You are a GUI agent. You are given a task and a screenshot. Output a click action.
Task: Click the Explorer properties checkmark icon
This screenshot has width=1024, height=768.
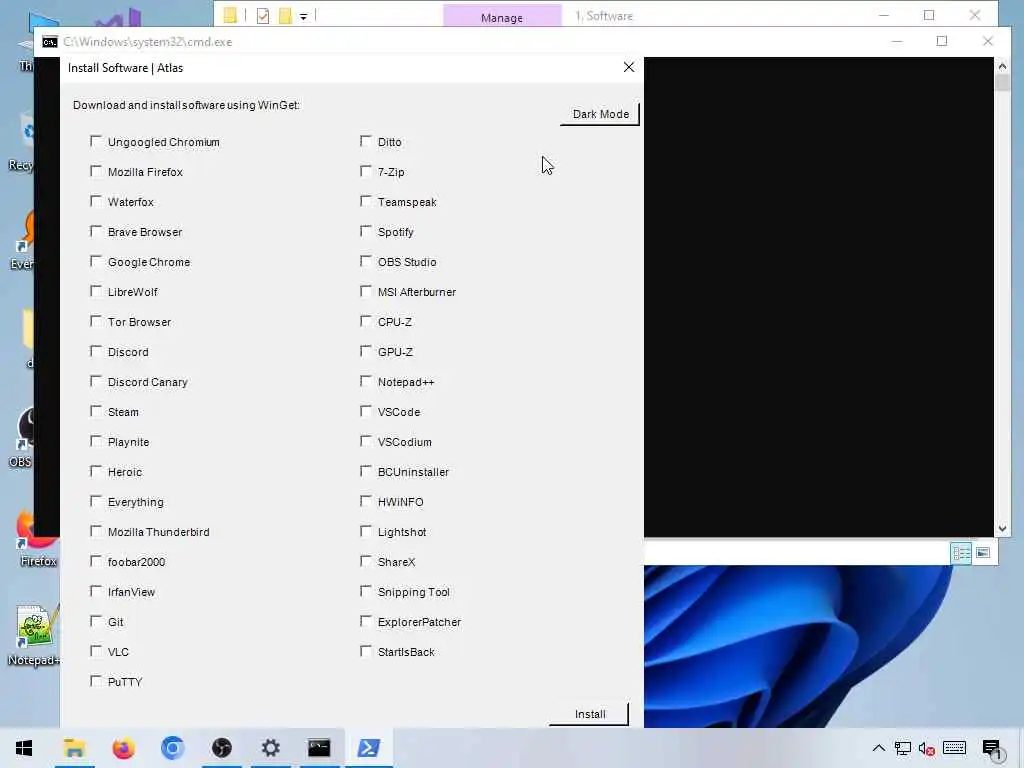point(263,16)
